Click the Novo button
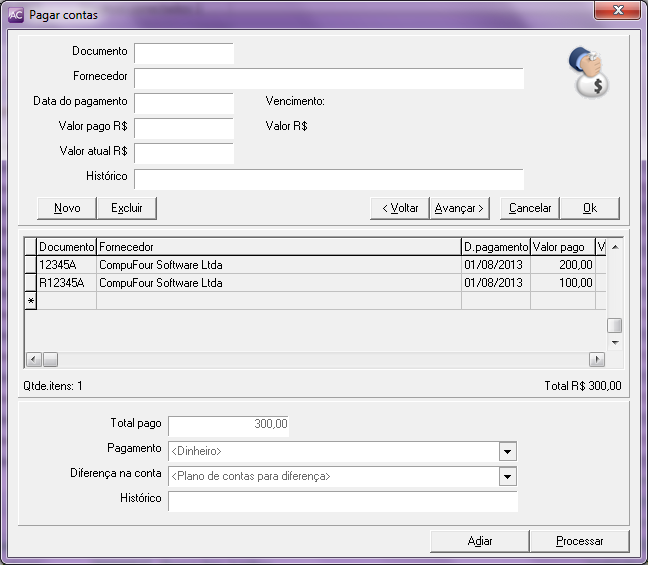The width and height of the screenshot is (648, 575). click(x=67, y=208)
